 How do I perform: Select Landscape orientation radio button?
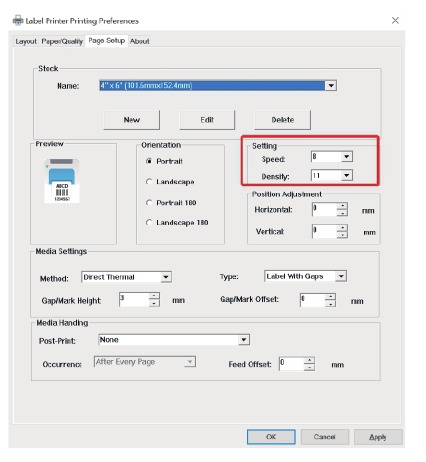(x=149, y=182)
